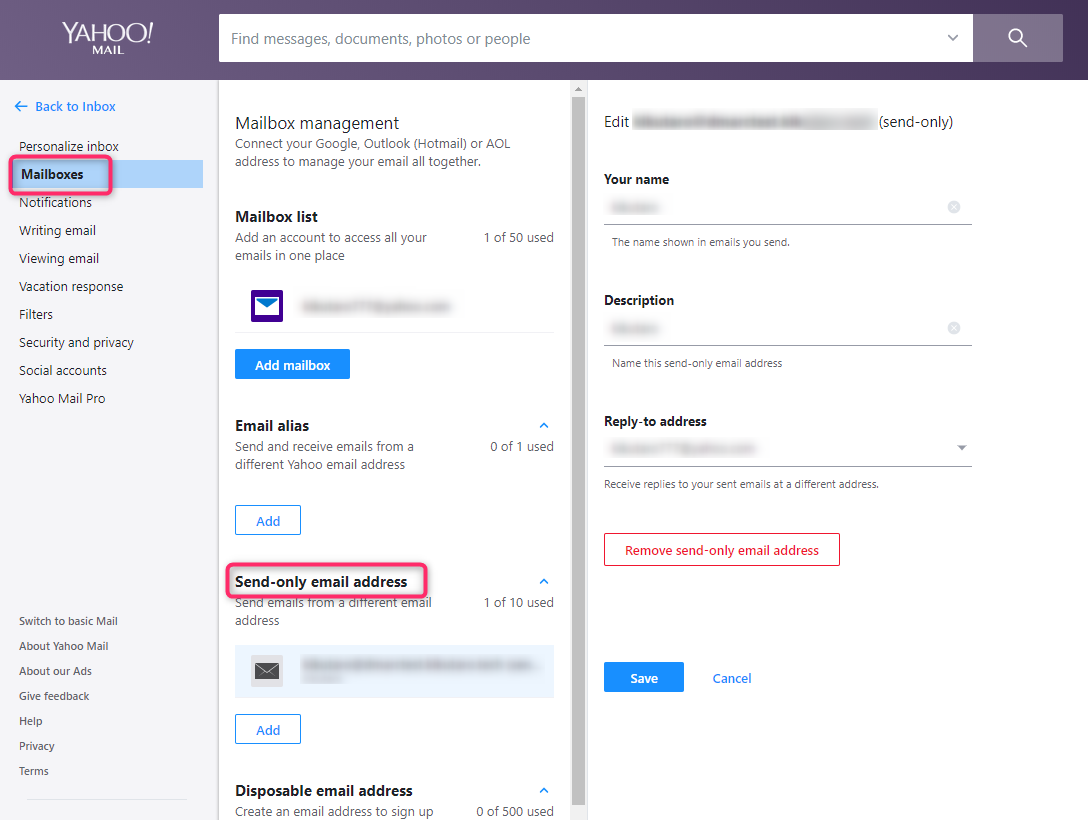The image size is (1088, 820).
Task: Open Filters settings
Action: [36, 314]
